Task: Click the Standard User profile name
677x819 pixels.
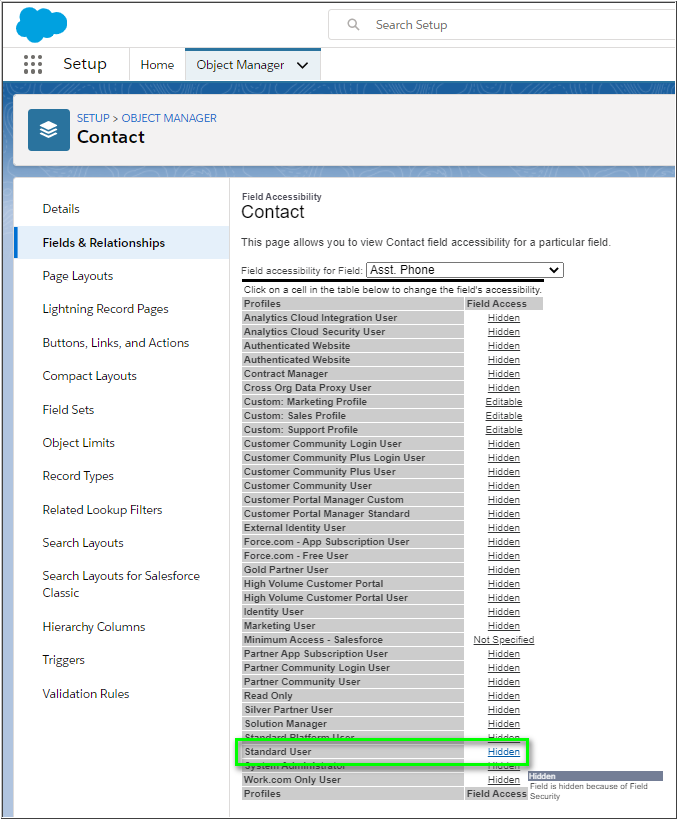Action: click(278, 752)
